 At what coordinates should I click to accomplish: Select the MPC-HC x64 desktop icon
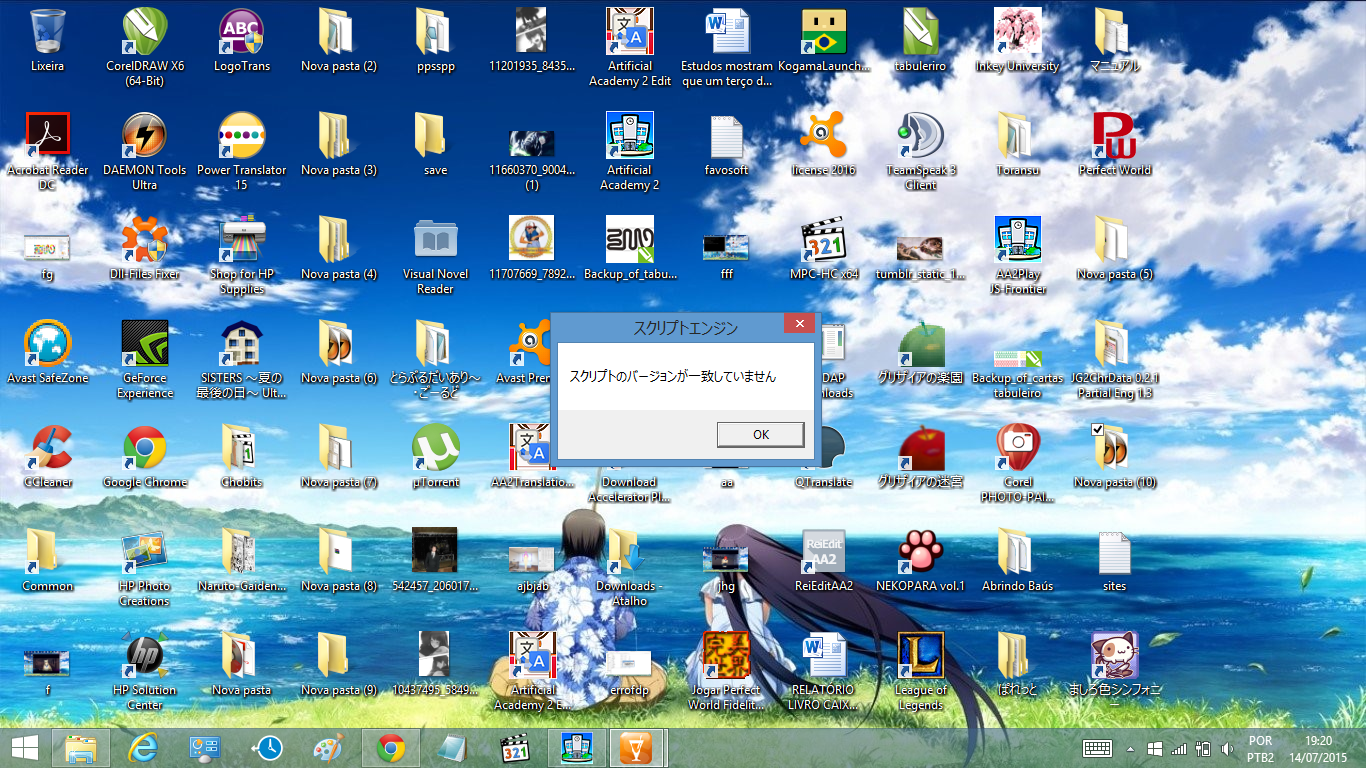[824, 248]
